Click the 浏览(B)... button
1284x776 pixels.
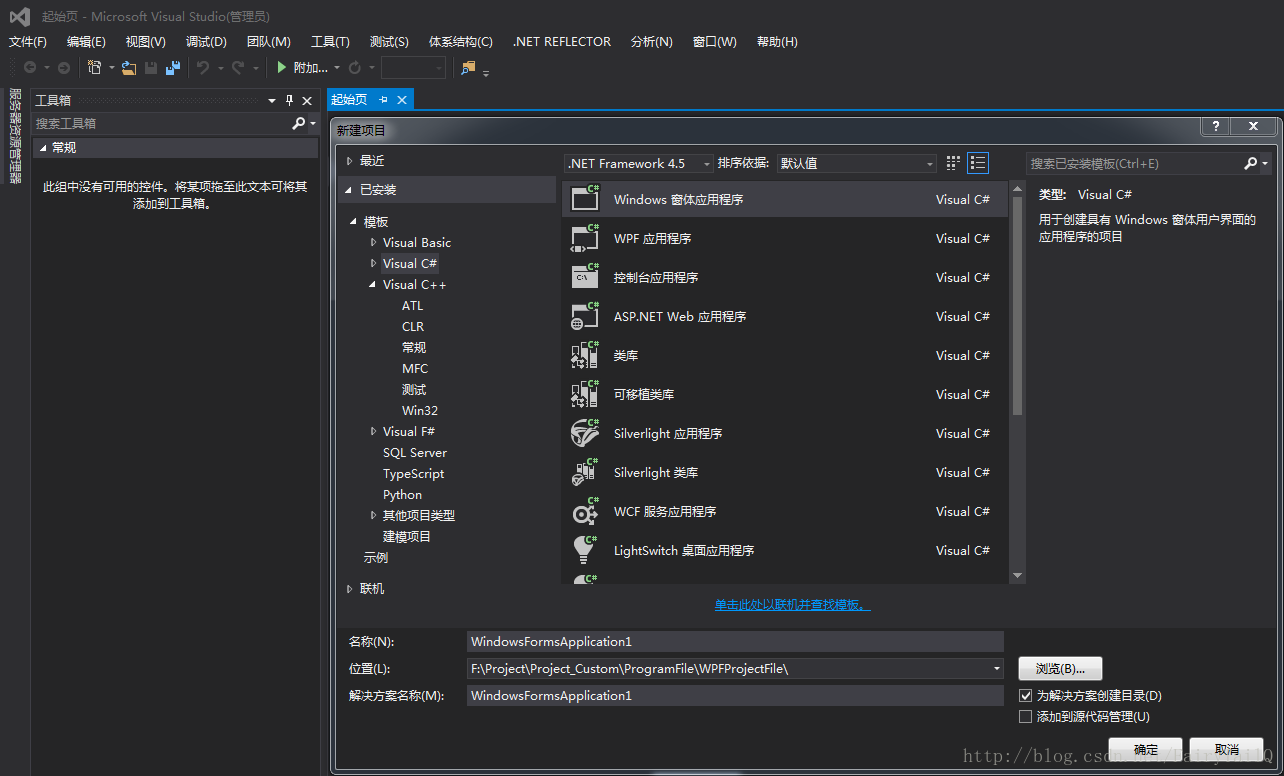pos(1060,668)
